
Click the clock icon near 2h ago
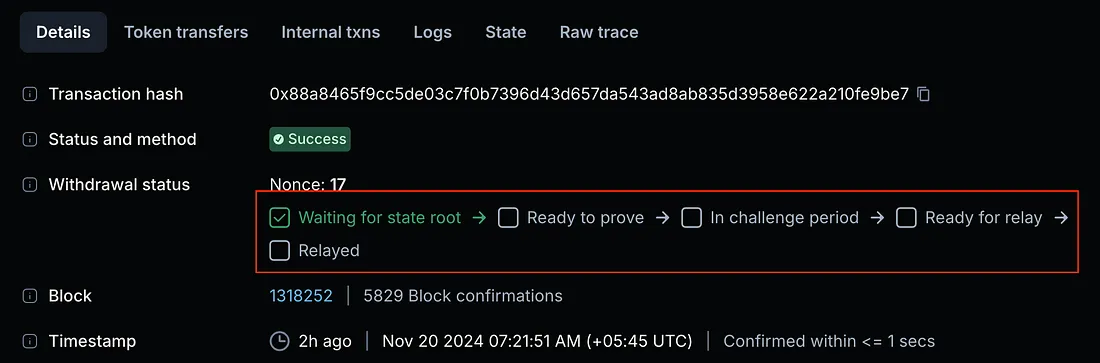point(279,341)
